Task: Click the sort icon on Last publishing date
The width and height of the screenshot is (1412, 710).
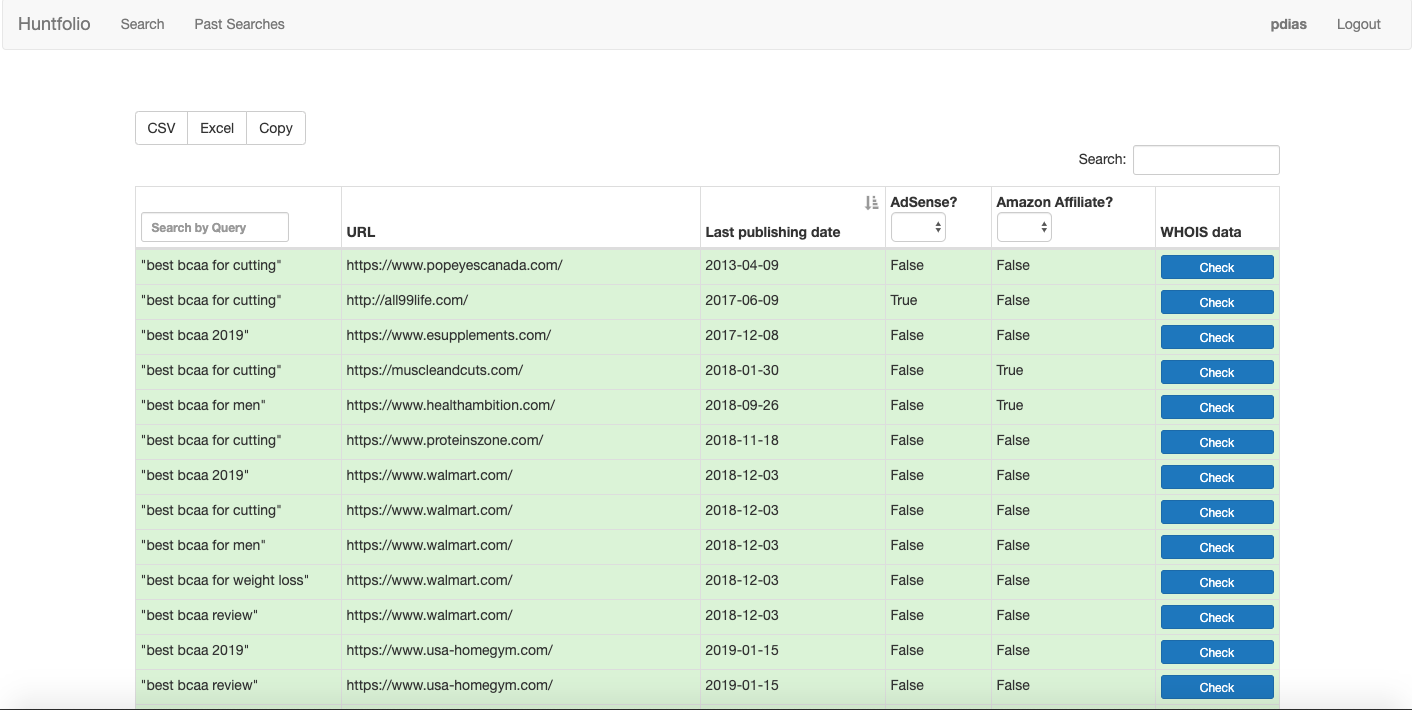Action: pos(871,202)
